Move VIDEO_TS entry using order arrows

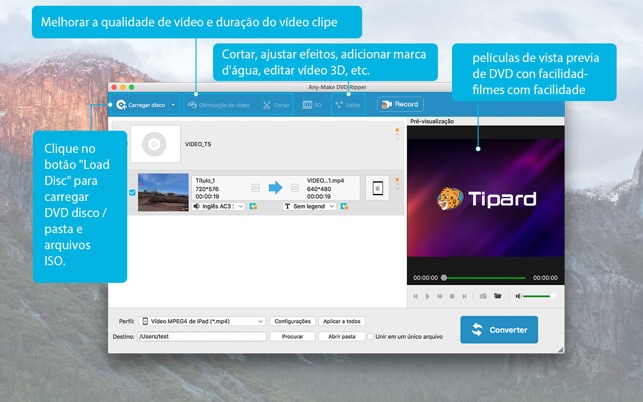pyautogui.click(x=397, y=137)
